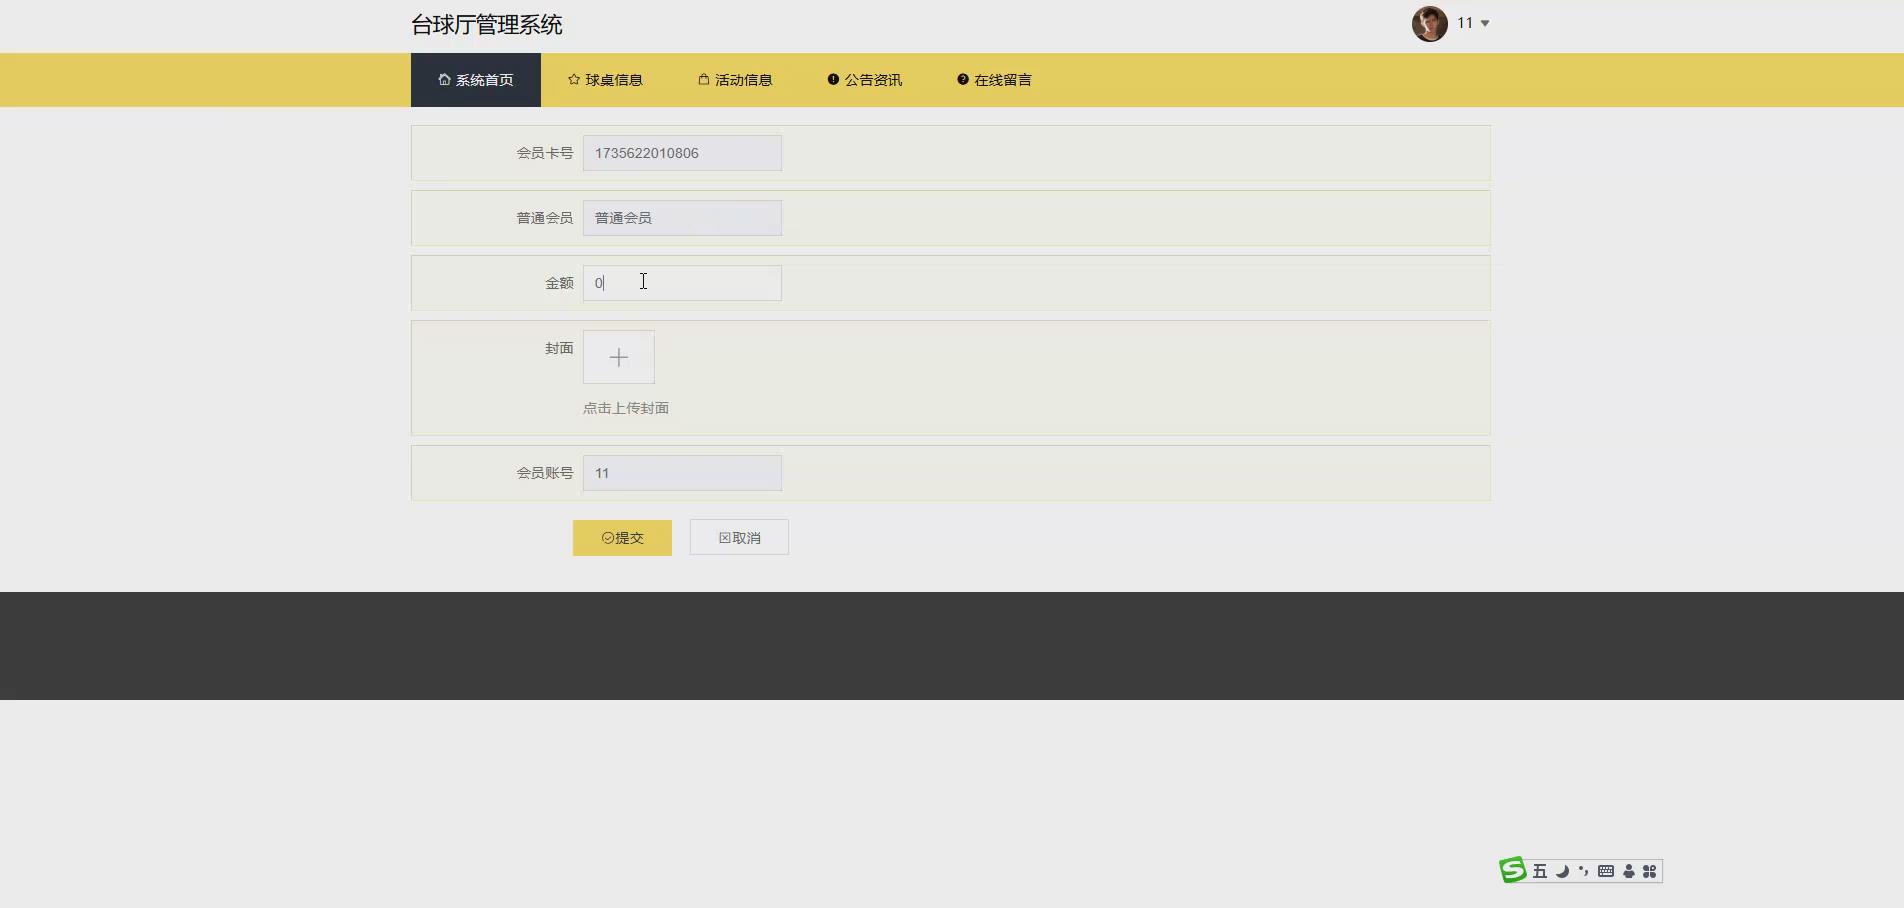Click the person skin icon in Sogou toolbar
1904x908 pixels.
(x=1628, y=871)
